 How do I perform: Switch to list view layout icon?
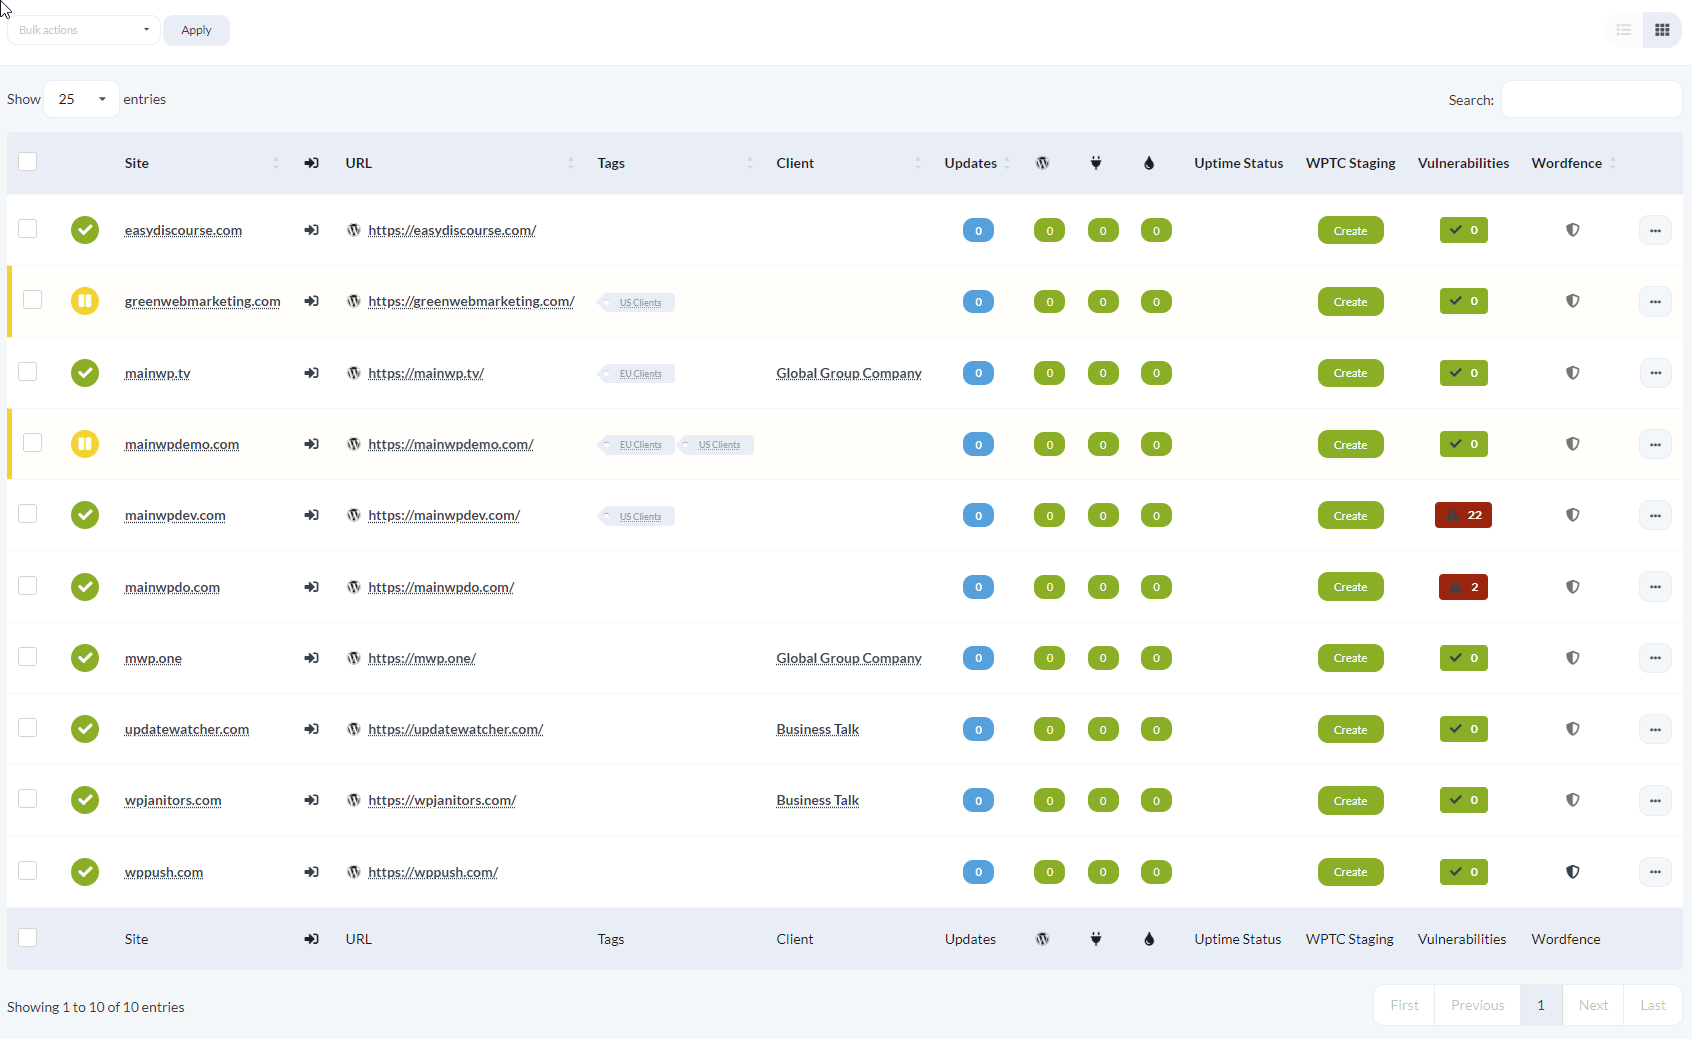pos(1624,30)
